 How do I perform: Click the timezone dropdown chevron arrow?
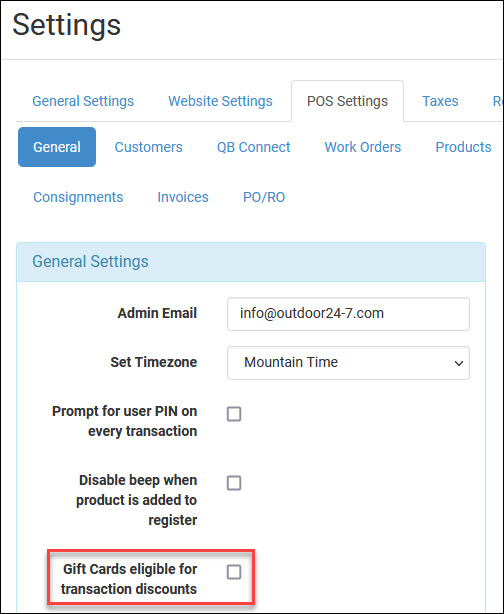click(x=459, y=363)
